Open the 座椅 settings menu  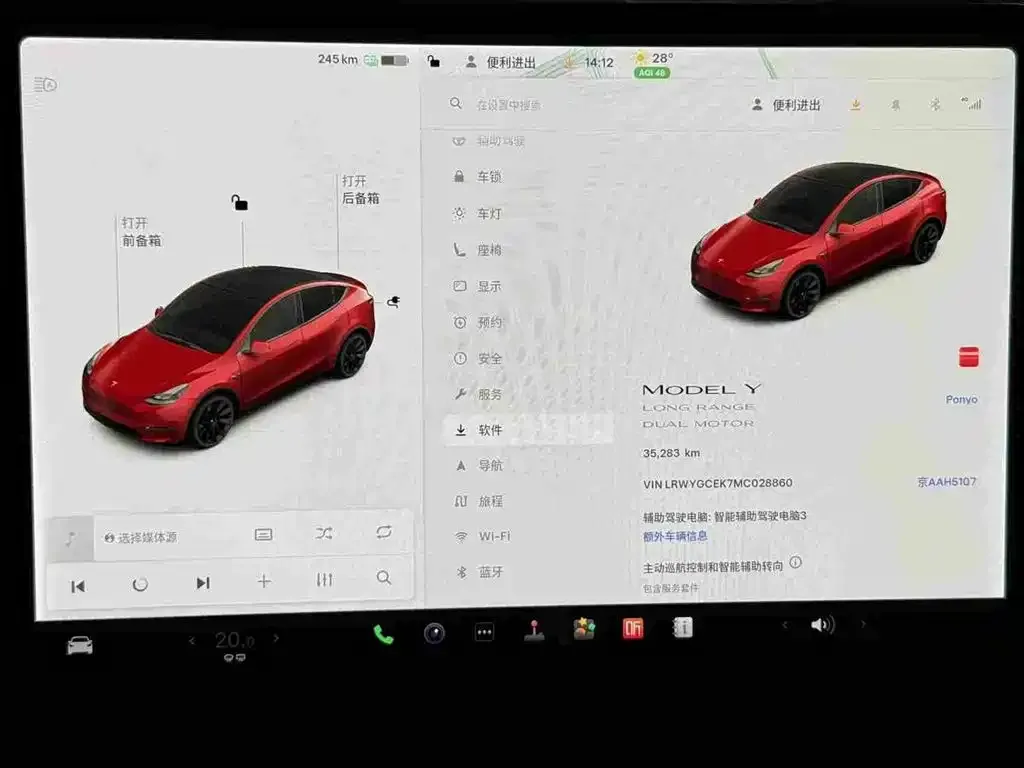point(530,250)
